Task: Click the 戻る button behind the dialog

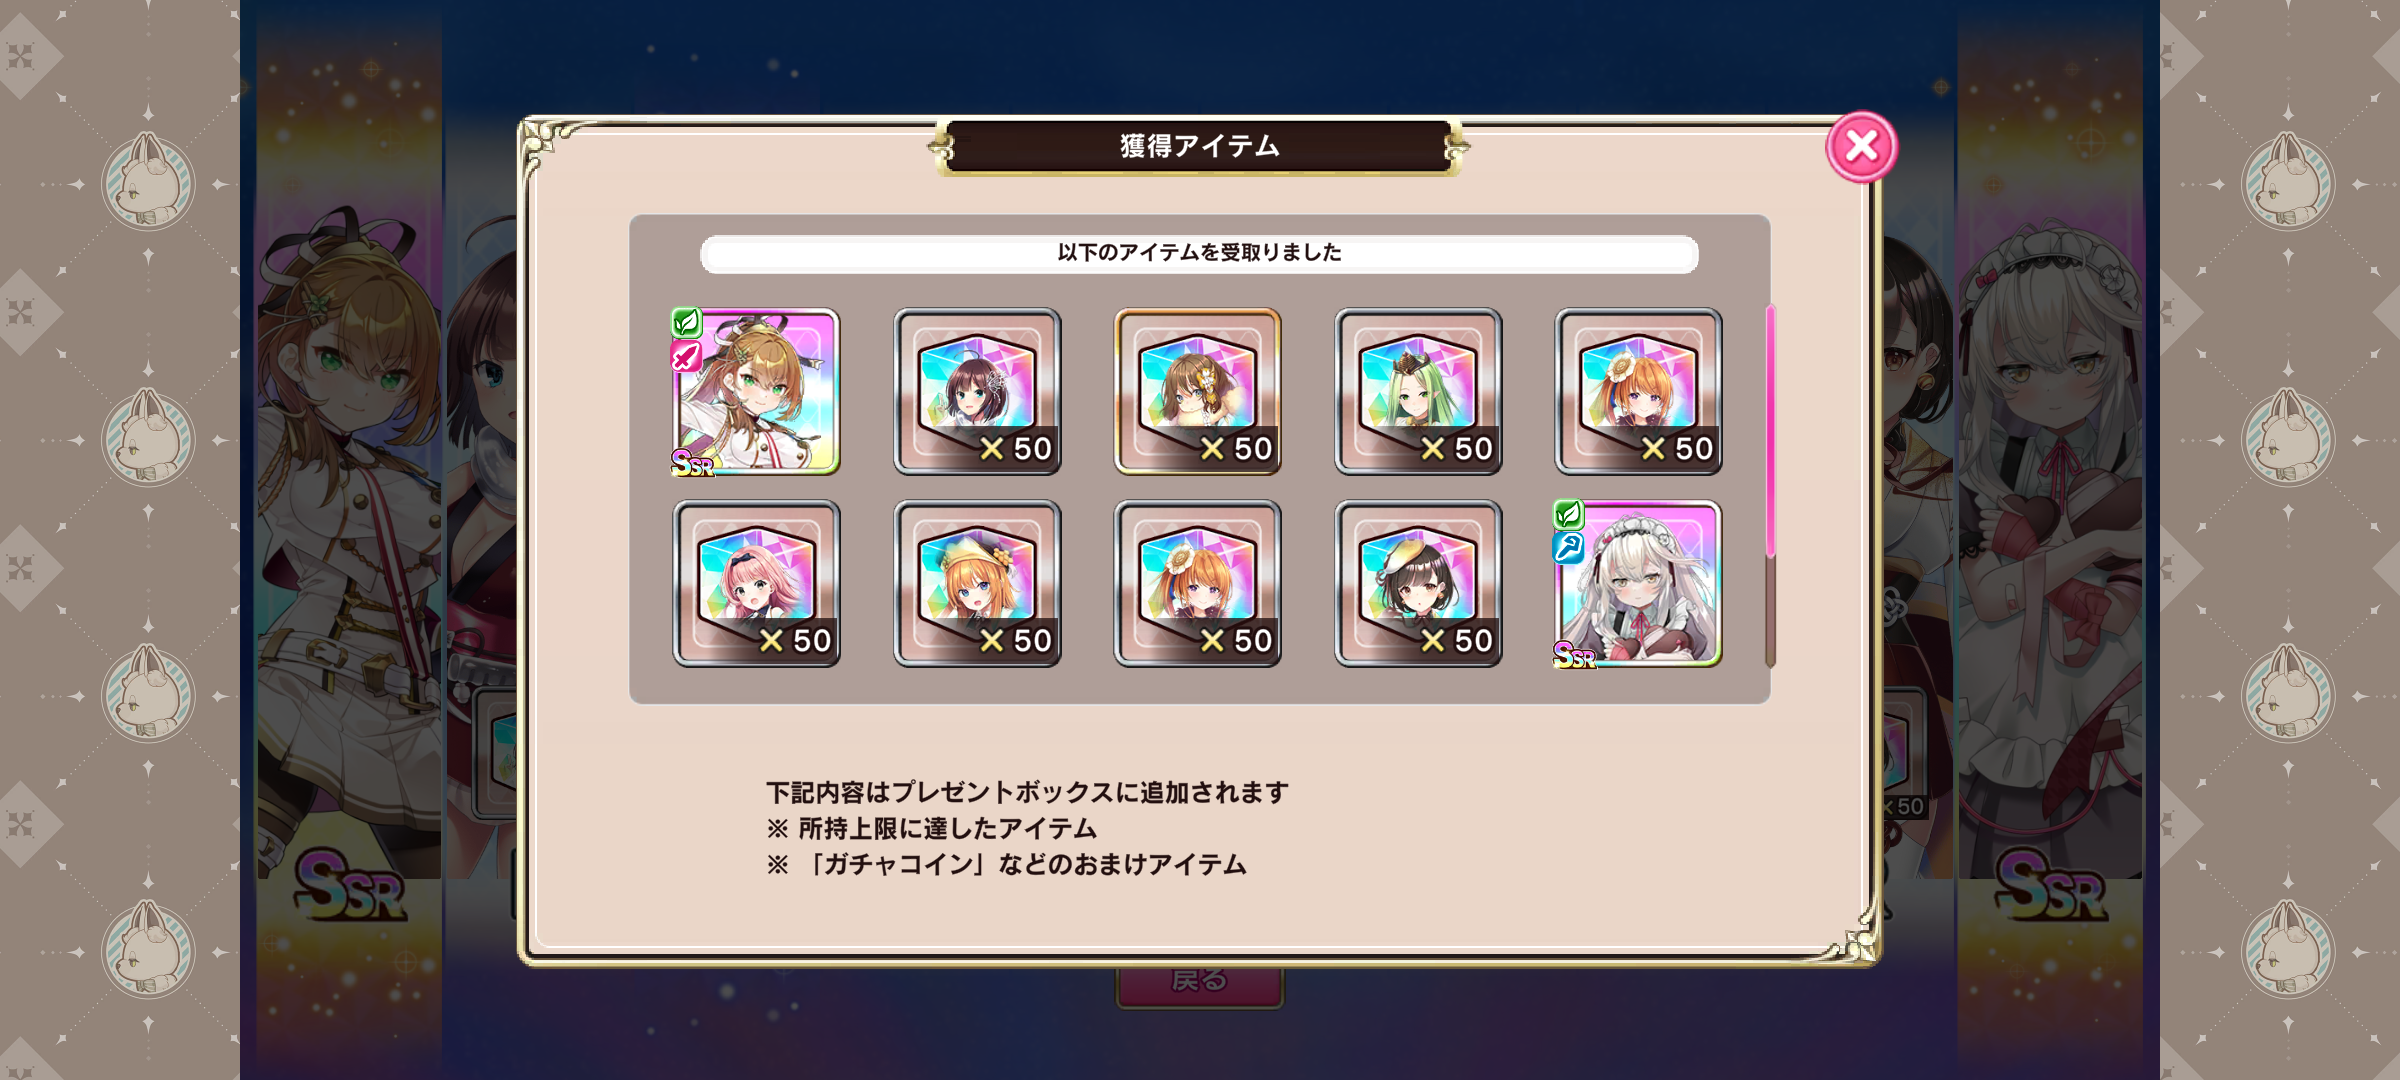Action: pyautogui.click(x=1199, y=982)
